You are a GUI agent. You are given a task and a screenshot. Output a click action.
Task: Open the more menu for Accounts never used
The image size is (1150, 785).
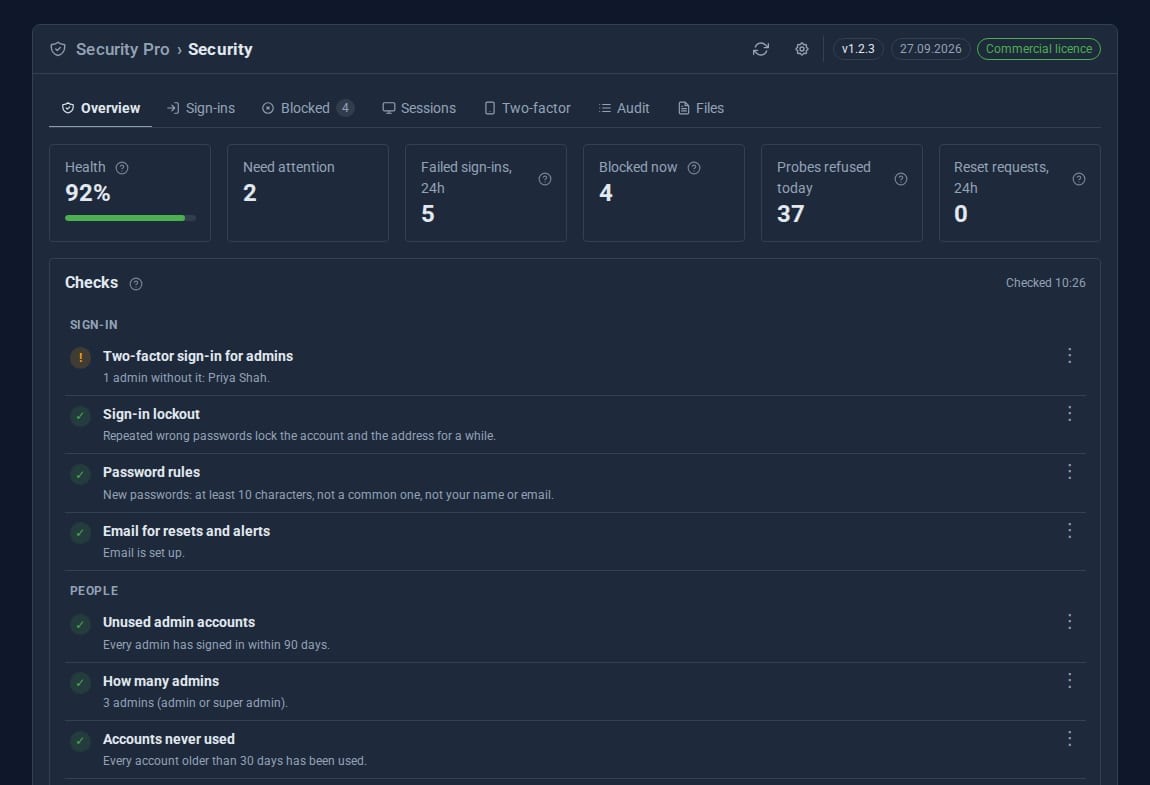(1069, 739)
